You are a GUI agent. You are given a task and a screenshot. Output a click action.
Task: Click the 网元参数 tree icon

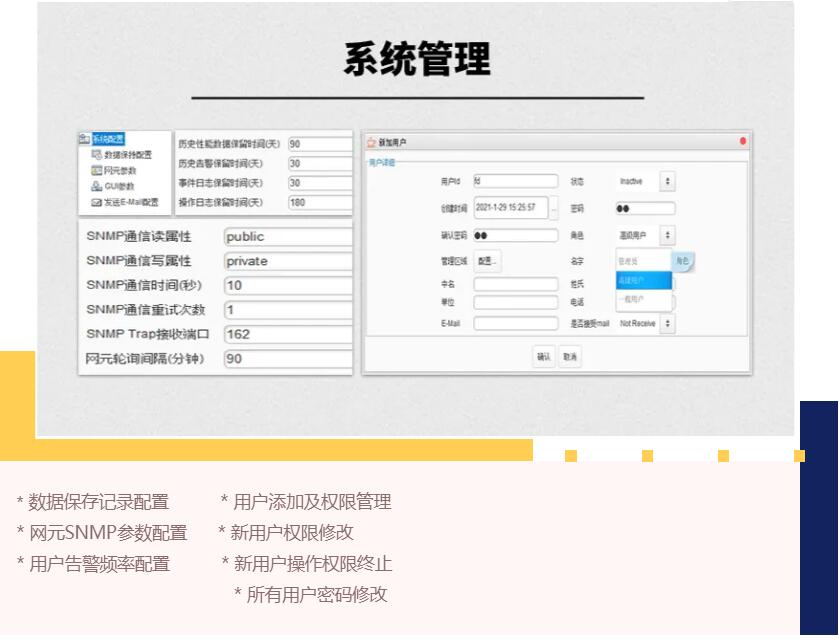(96, 171)
